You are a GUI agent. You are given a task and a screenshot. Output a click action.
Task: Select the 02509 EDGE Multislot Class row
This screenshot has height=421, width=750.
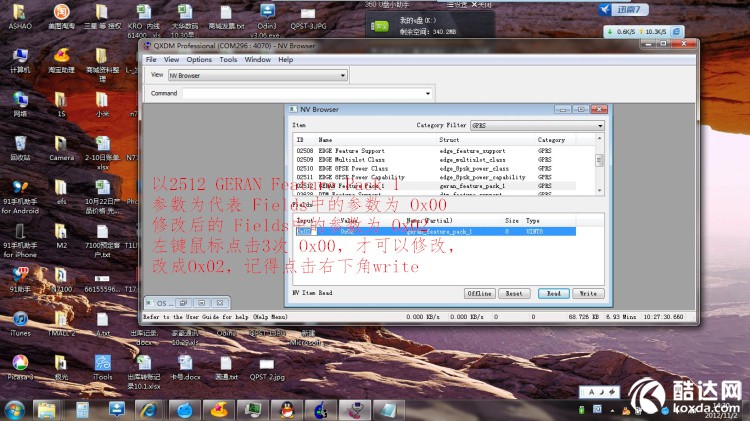coord(434,159)
